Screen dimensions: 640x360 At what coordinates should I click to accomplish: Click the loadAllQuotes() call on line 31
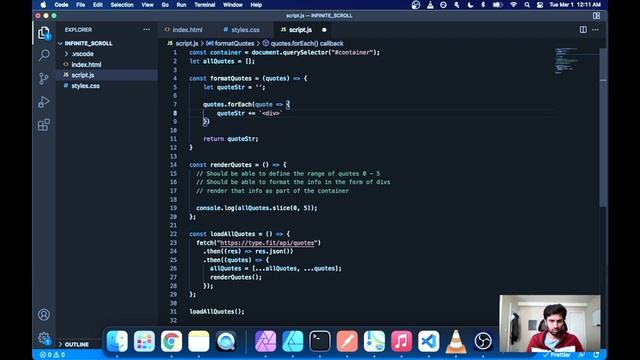217,312
